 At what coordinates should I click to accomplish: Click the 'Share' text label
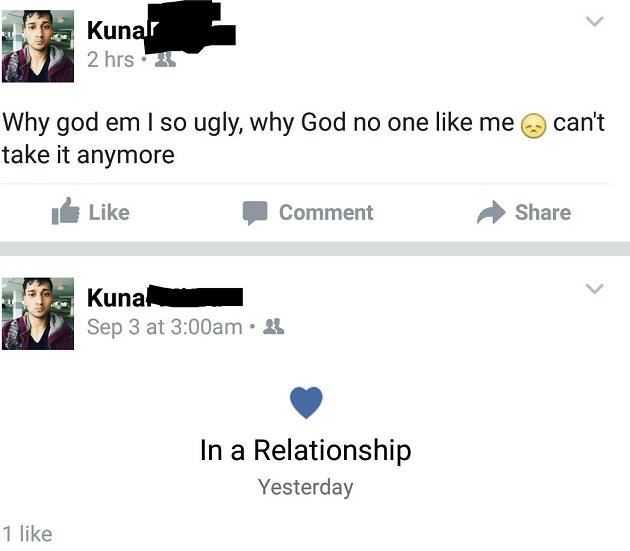pos(543,212)
